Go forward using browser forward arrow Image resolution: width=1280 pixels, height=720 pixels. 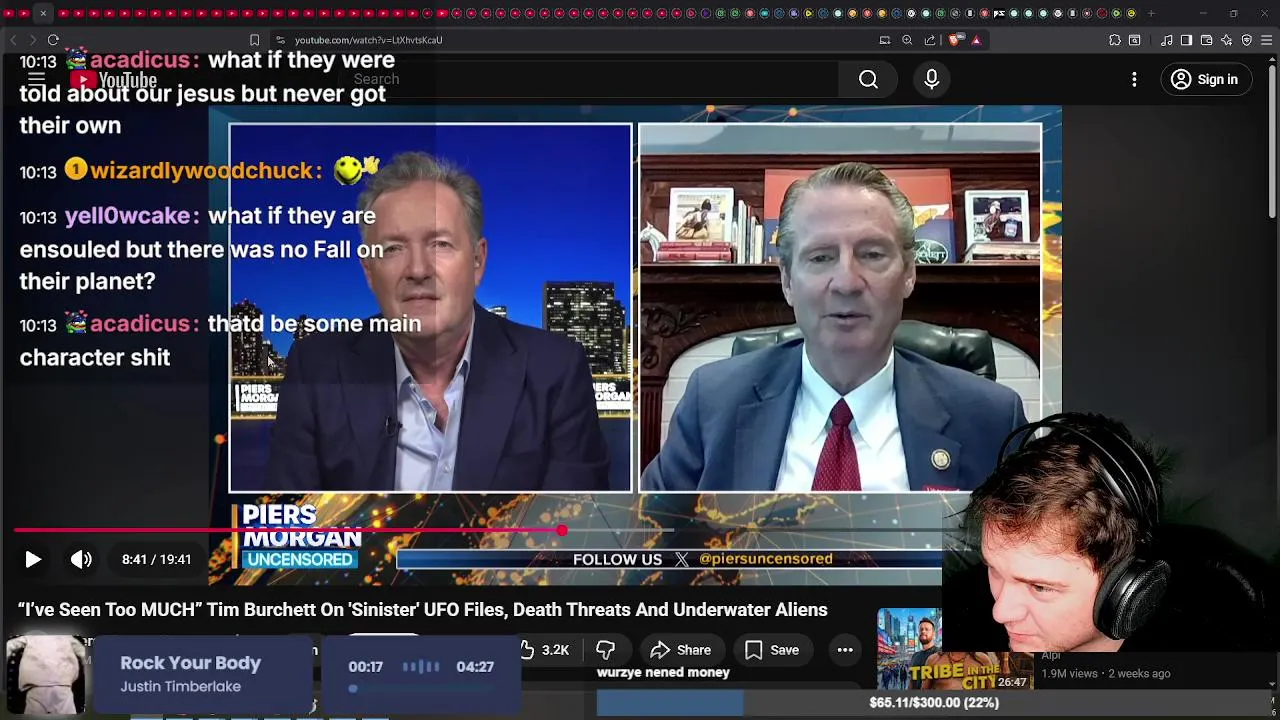click(x=32, y=40)
